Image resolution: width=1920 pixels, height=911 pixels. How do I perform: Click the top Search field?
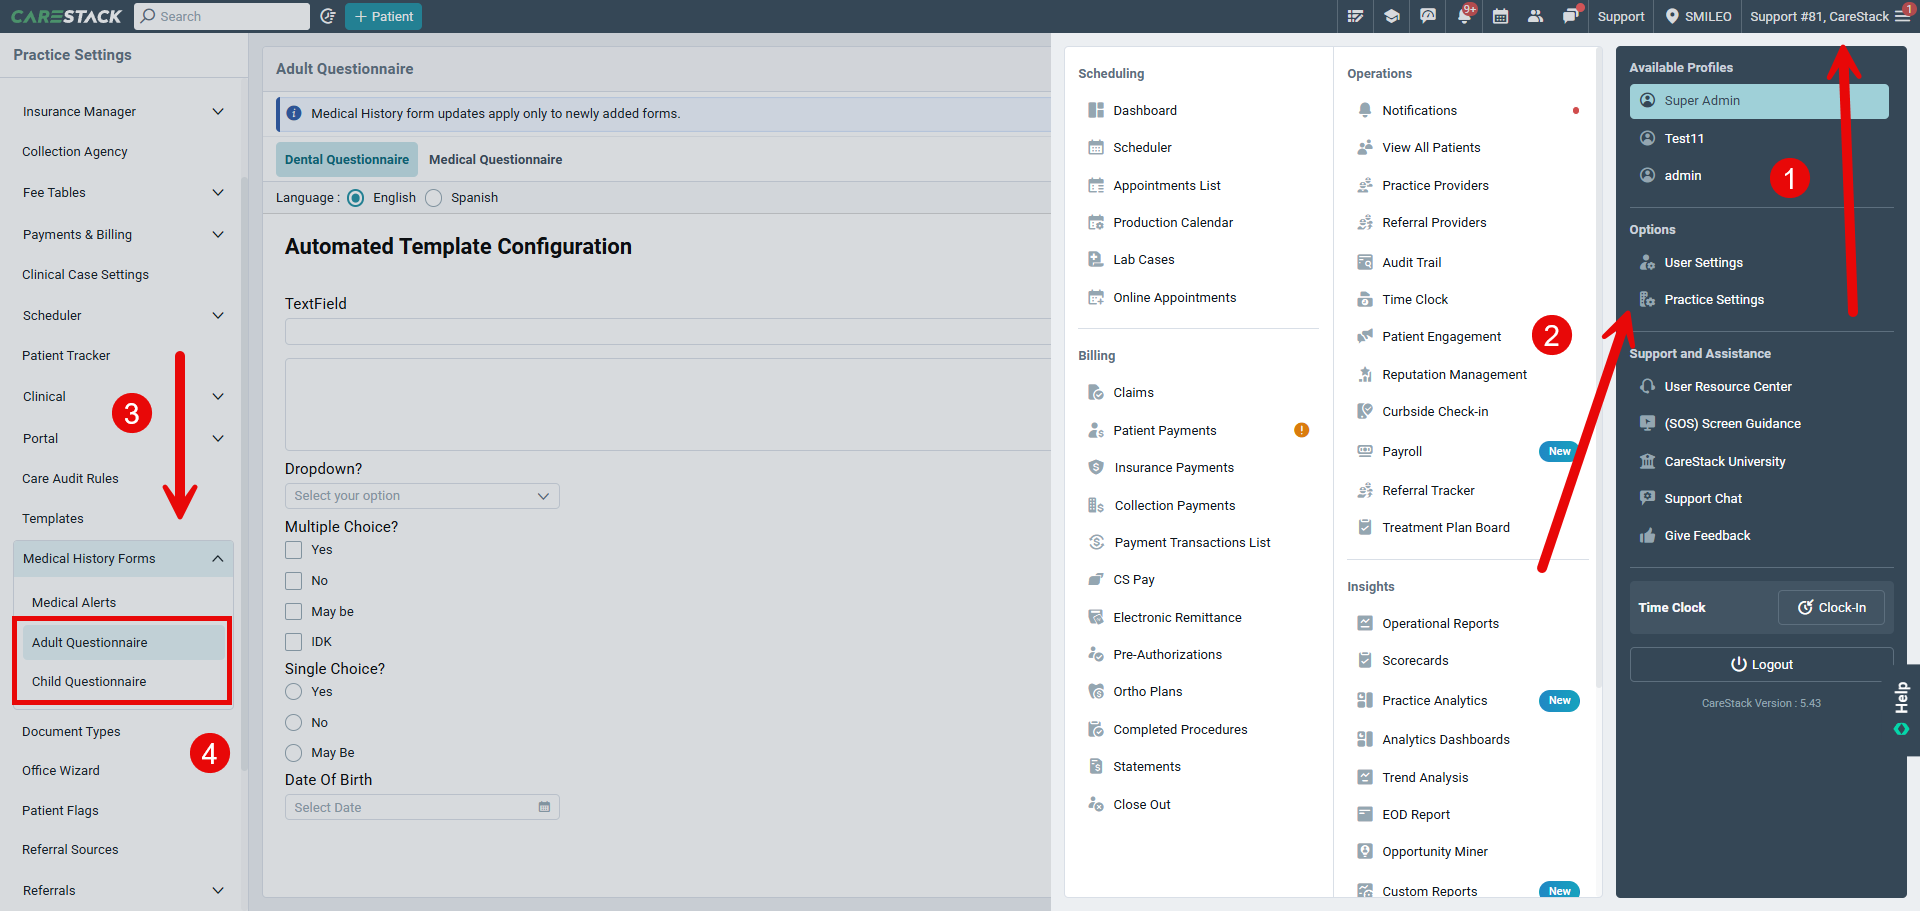(222, 16)
